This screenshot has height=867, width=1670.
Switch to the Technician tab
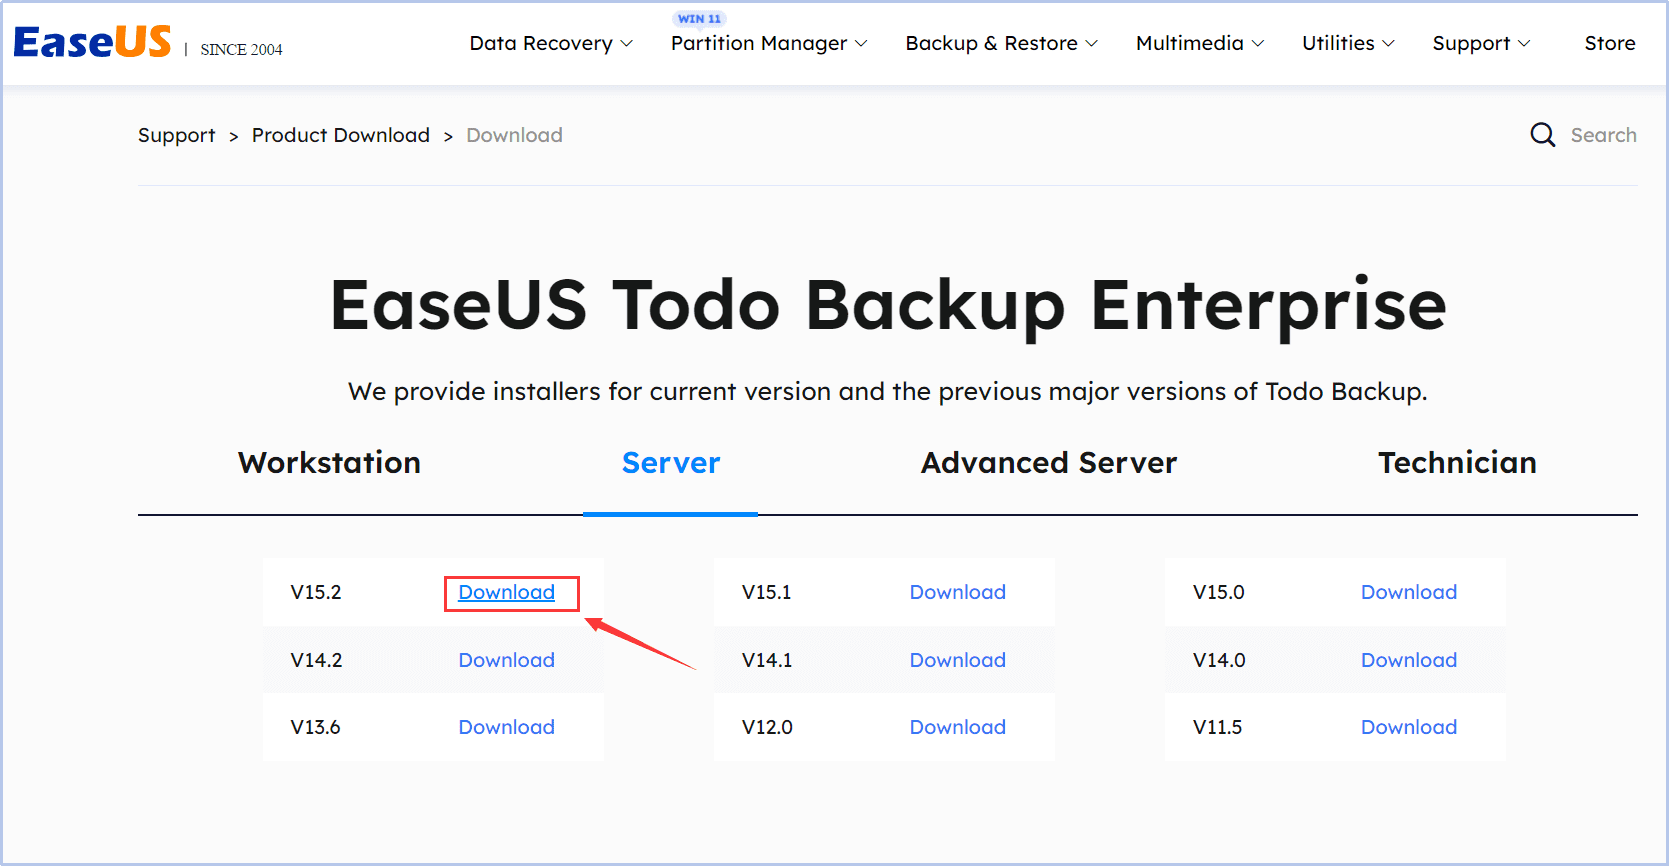pyautogui.click(x=1456, y=463)
